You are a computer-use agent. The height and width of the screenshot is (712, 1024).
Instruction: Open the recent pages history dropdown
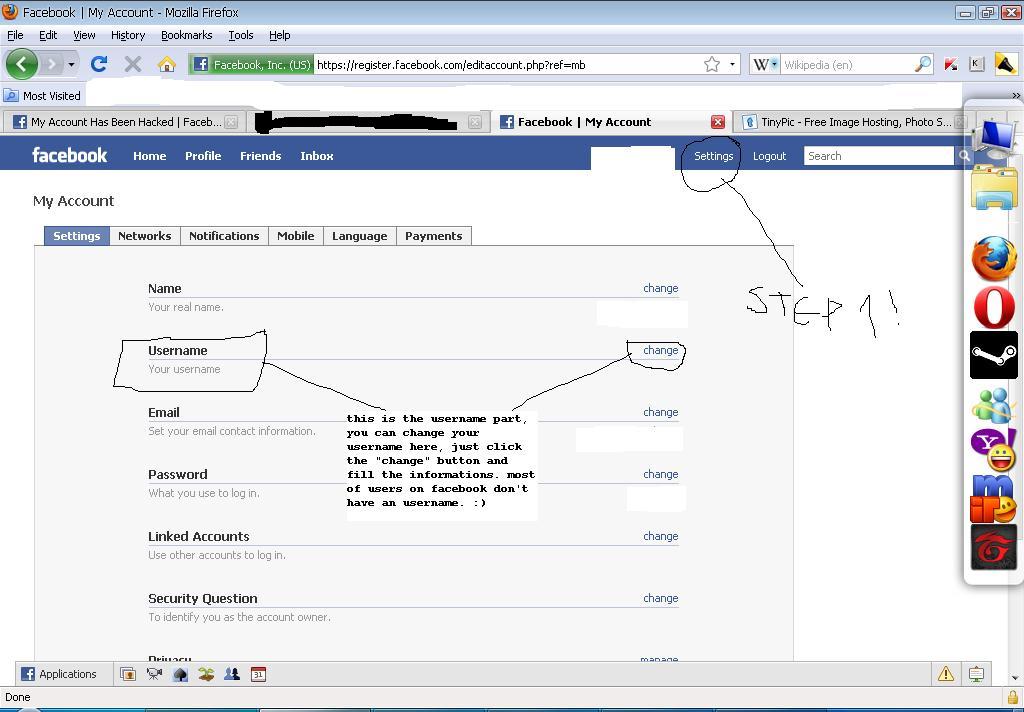coord(71,64)
